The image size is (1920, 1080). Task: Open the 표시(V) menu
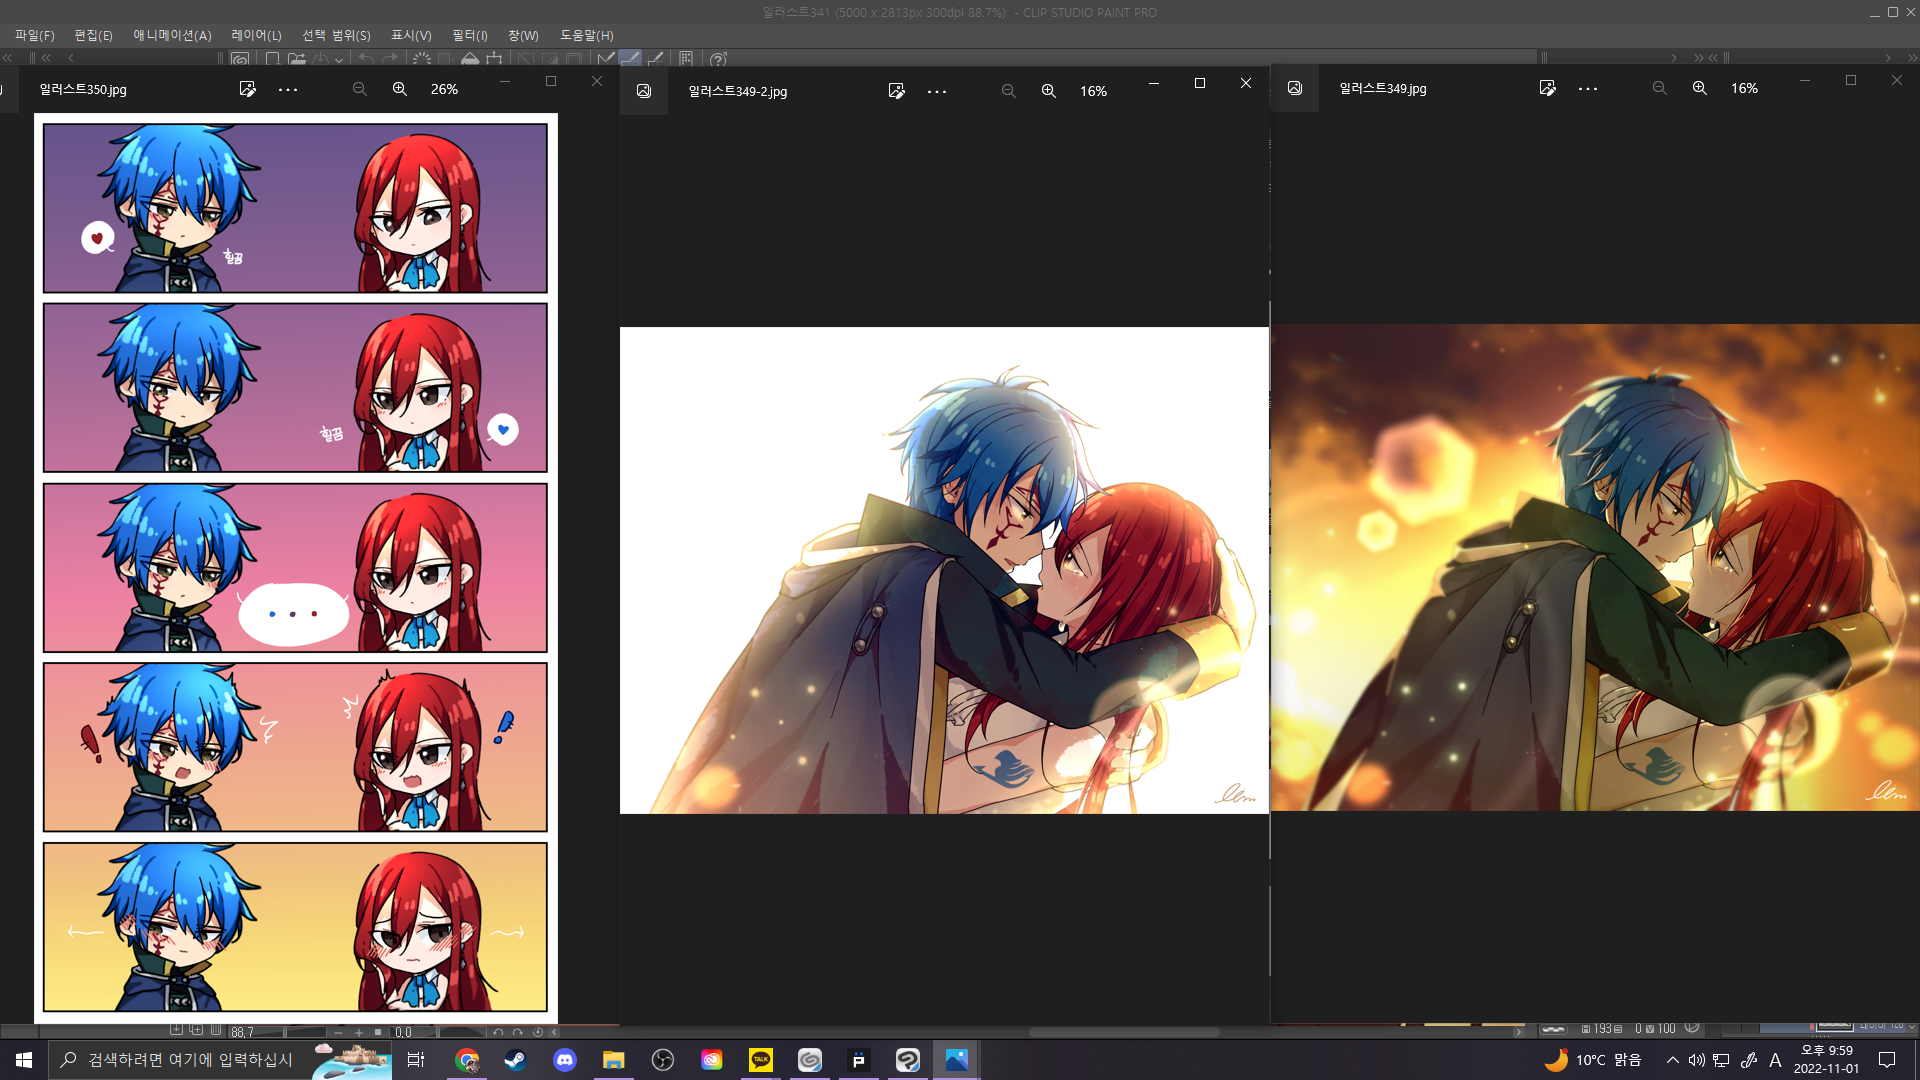411,35
